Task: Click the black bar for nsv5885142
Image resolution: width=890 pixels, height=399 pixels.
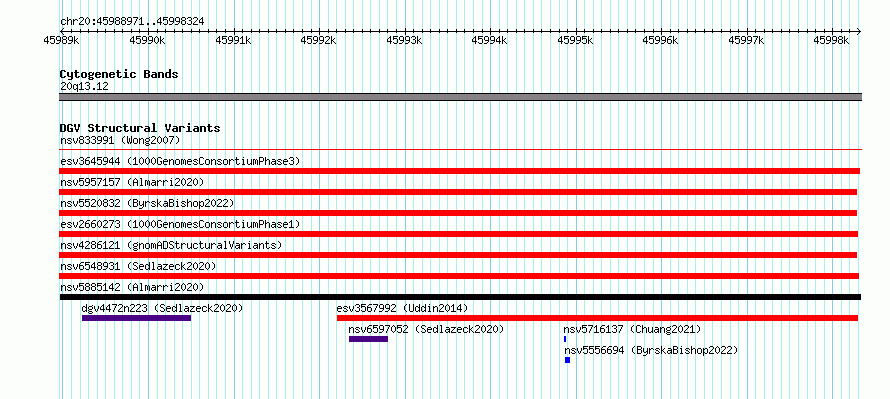Action: tap(460, 297)
